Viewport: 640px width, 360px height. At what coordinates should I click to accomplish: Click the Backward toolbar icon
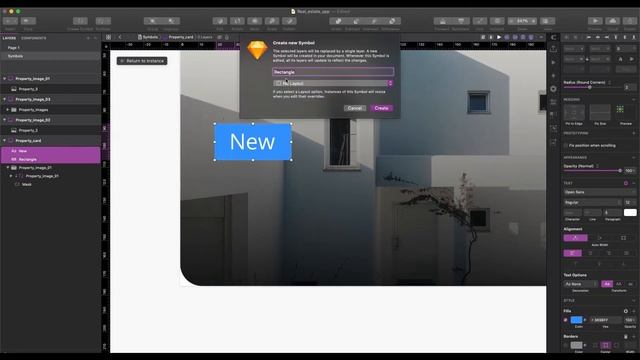[x=461, y=21]
